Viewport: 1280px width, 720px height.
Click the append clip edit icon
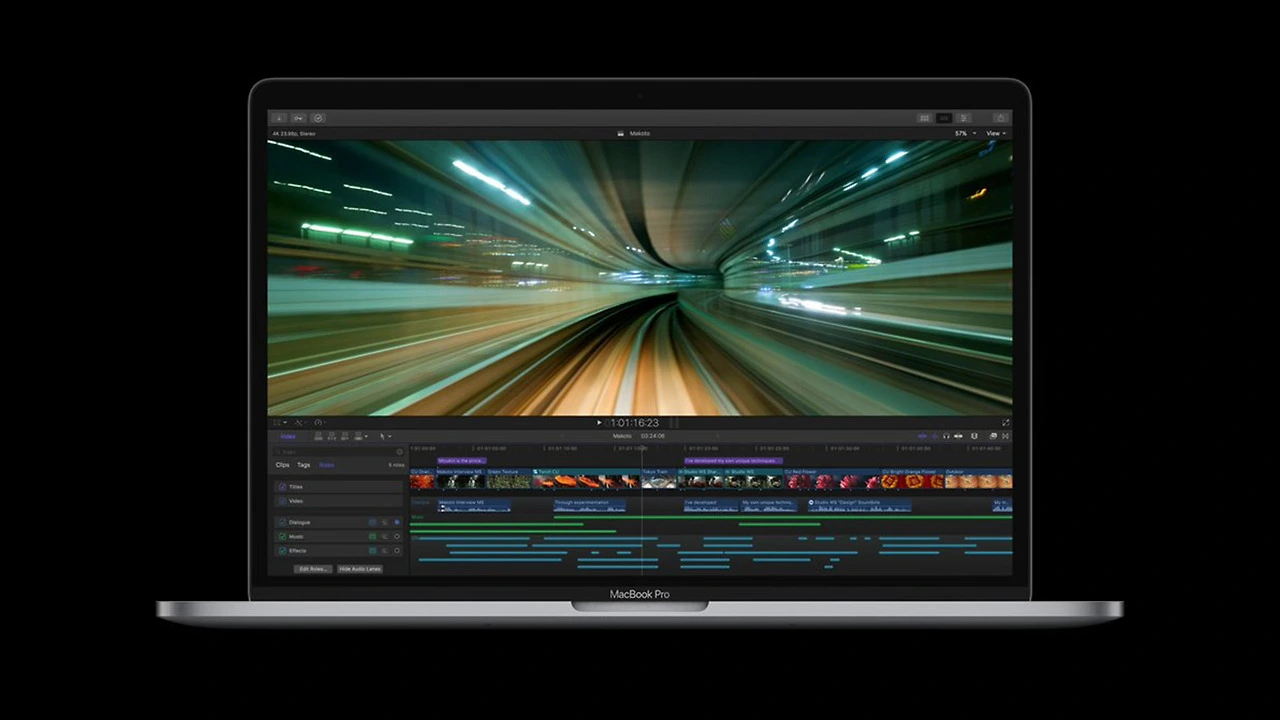pos(345,436)
